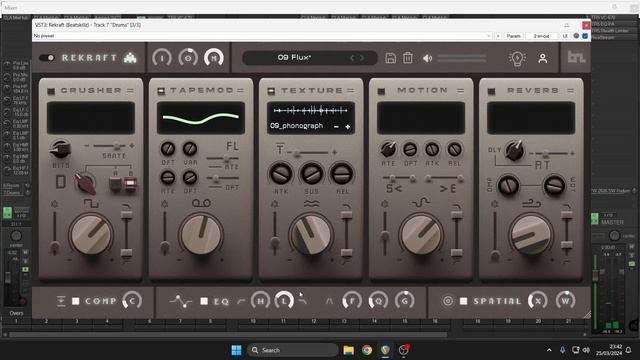Adjust the Crusher SRATE slider
Image resolution: width=640 pixels, height=360 pixels.
(x=109, y=146)
